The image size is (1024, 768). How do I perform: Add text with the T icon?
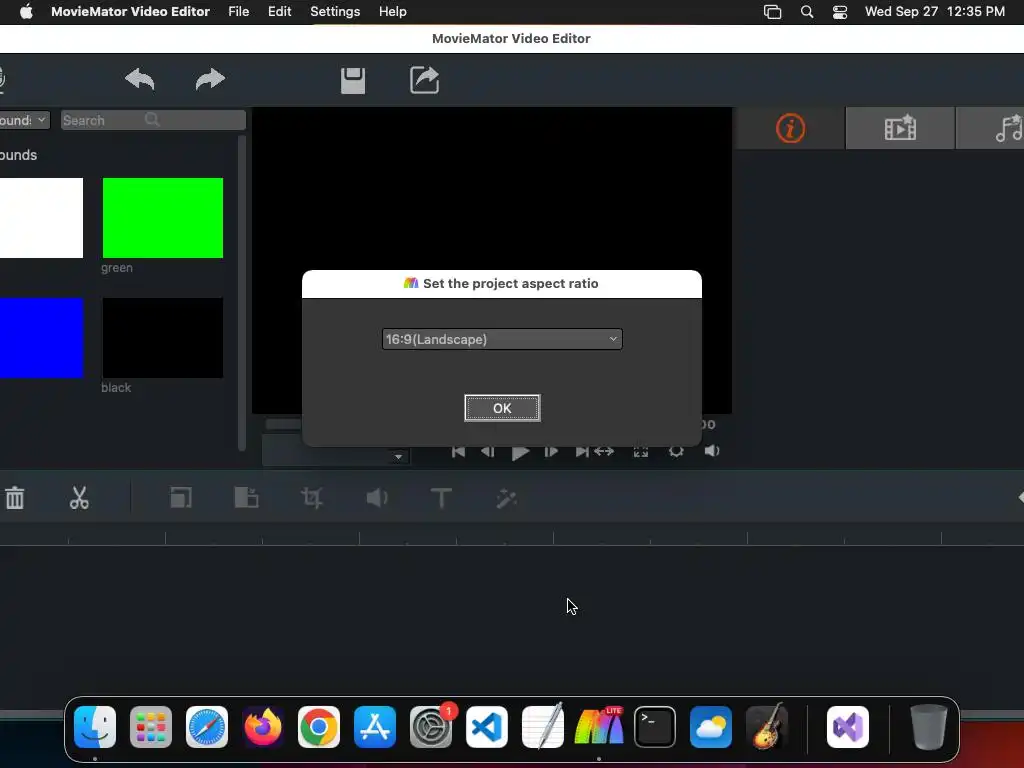441,498
